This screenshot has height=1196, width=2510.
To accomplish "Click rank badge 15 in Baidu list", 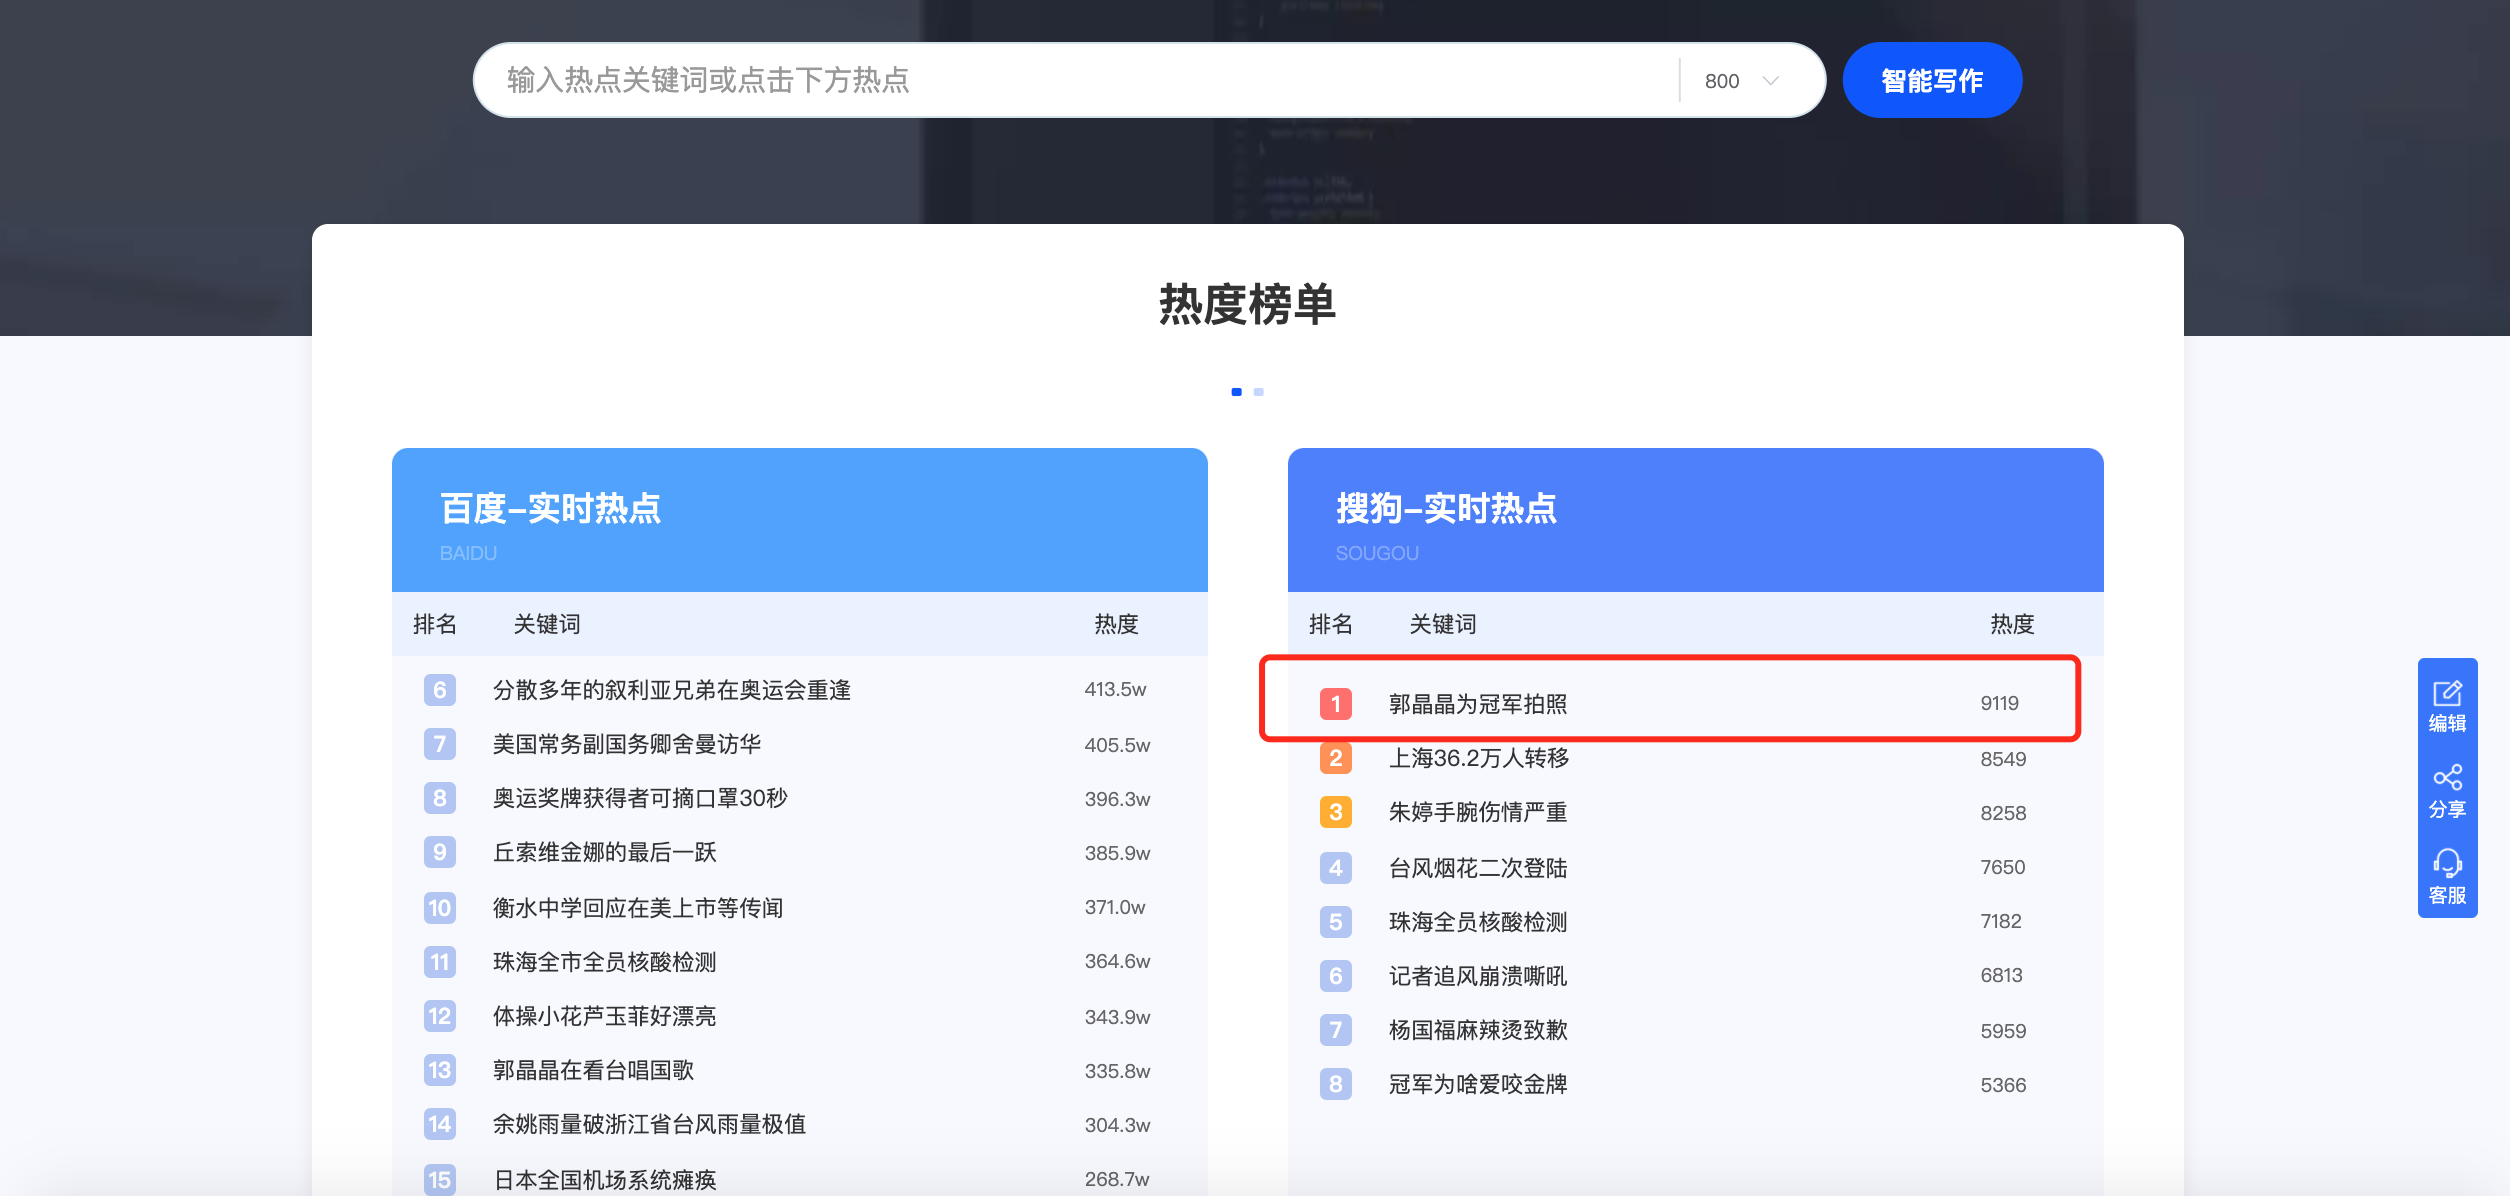I will [440, 1180].
